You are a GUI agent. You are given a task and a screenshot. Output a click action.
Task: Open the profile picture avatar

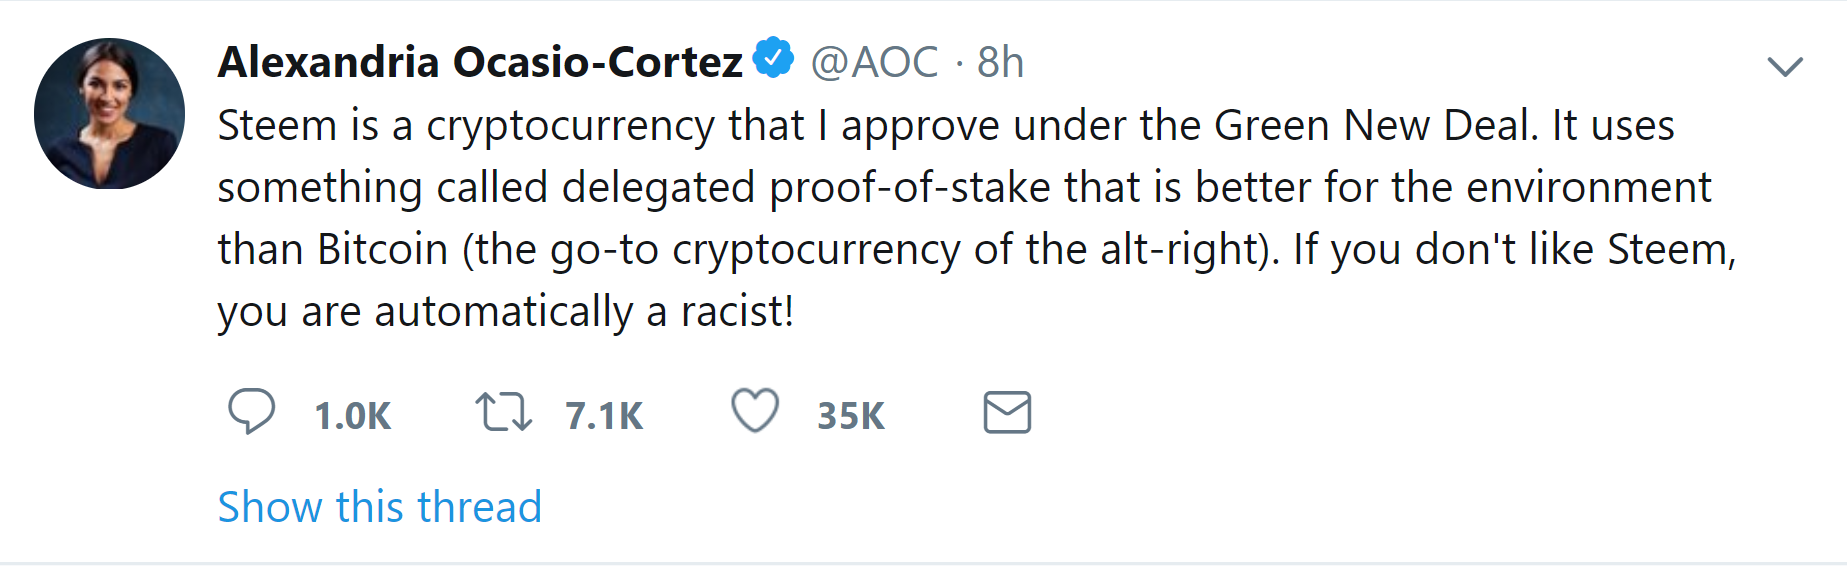[109, 114]
